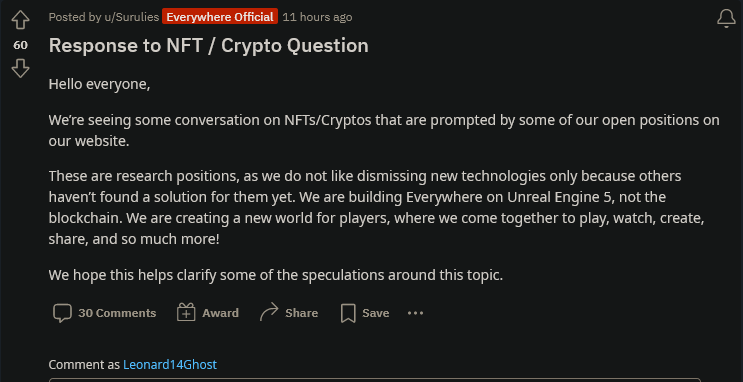Focus the comment text box below 'Comment as'

click(374, 380)
